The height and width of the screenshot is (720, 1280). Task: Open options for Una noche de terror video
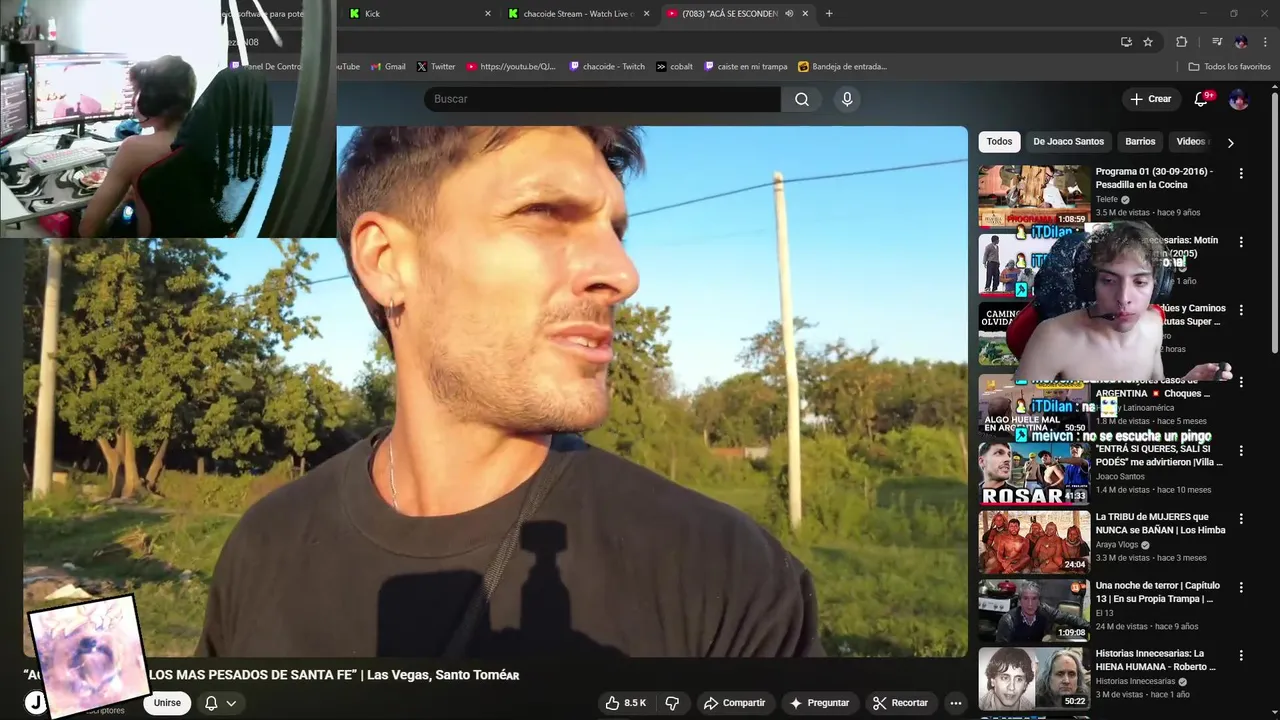pyautogui.click(x=1241, y=587)
